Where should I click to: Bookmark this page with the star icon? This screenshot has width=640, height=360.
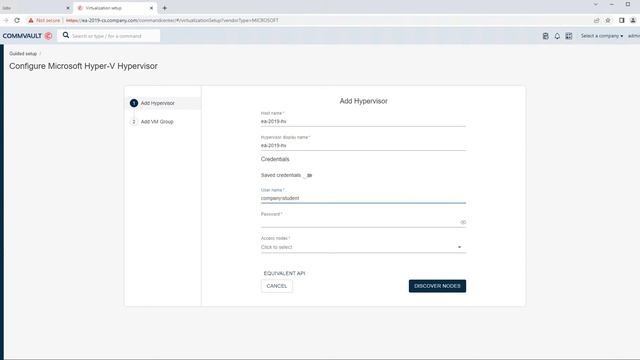tap(608, 20)
